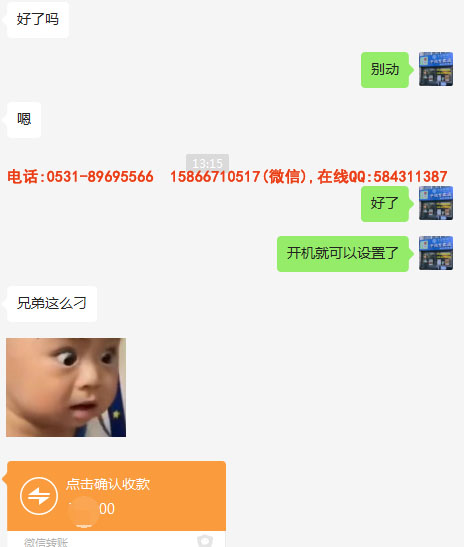Click the transfer amount ending in 00

pyautogui.click(x=92, y=509)
